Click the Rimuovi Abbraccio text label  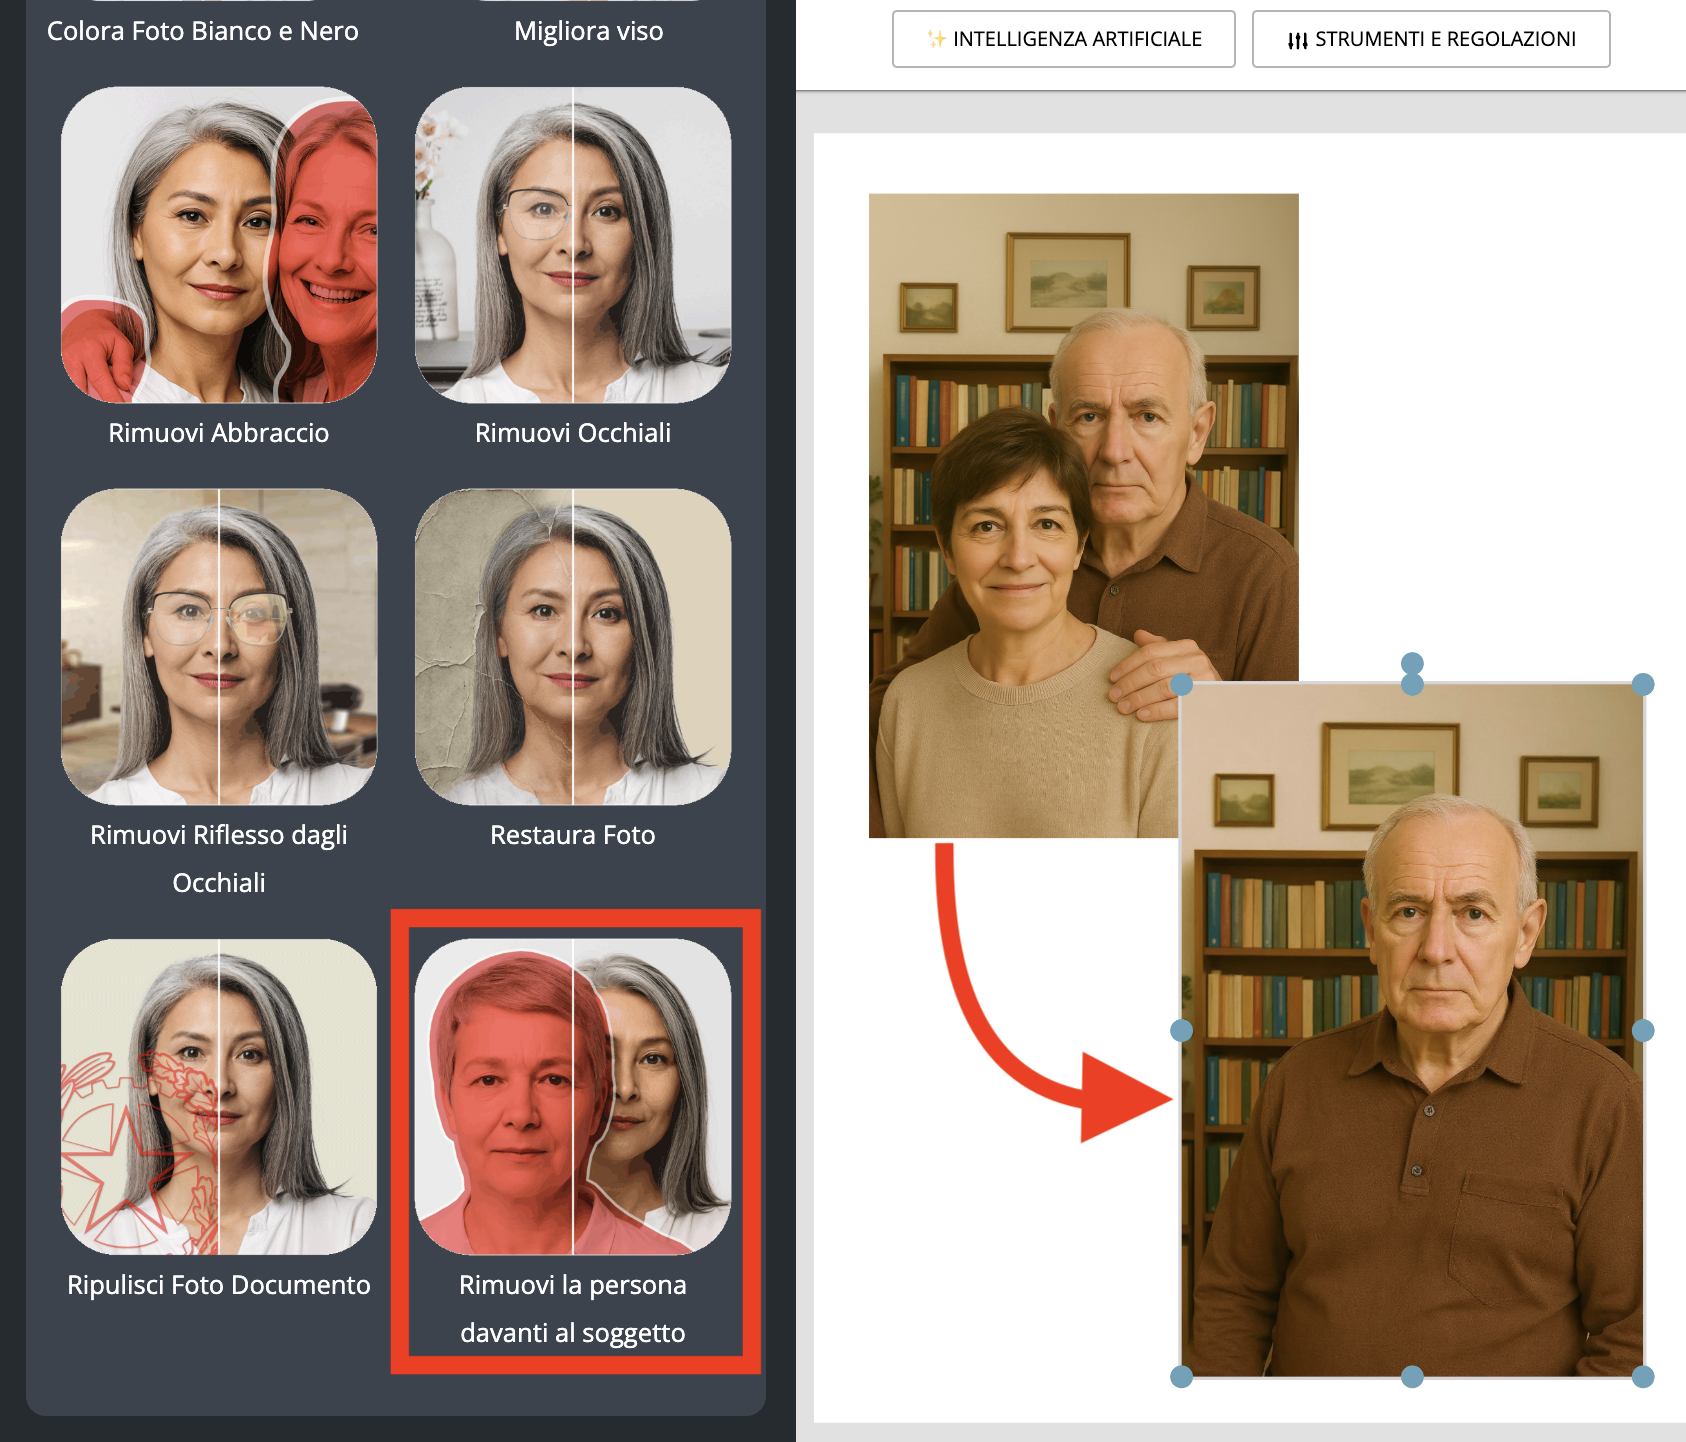click(219, 433)
